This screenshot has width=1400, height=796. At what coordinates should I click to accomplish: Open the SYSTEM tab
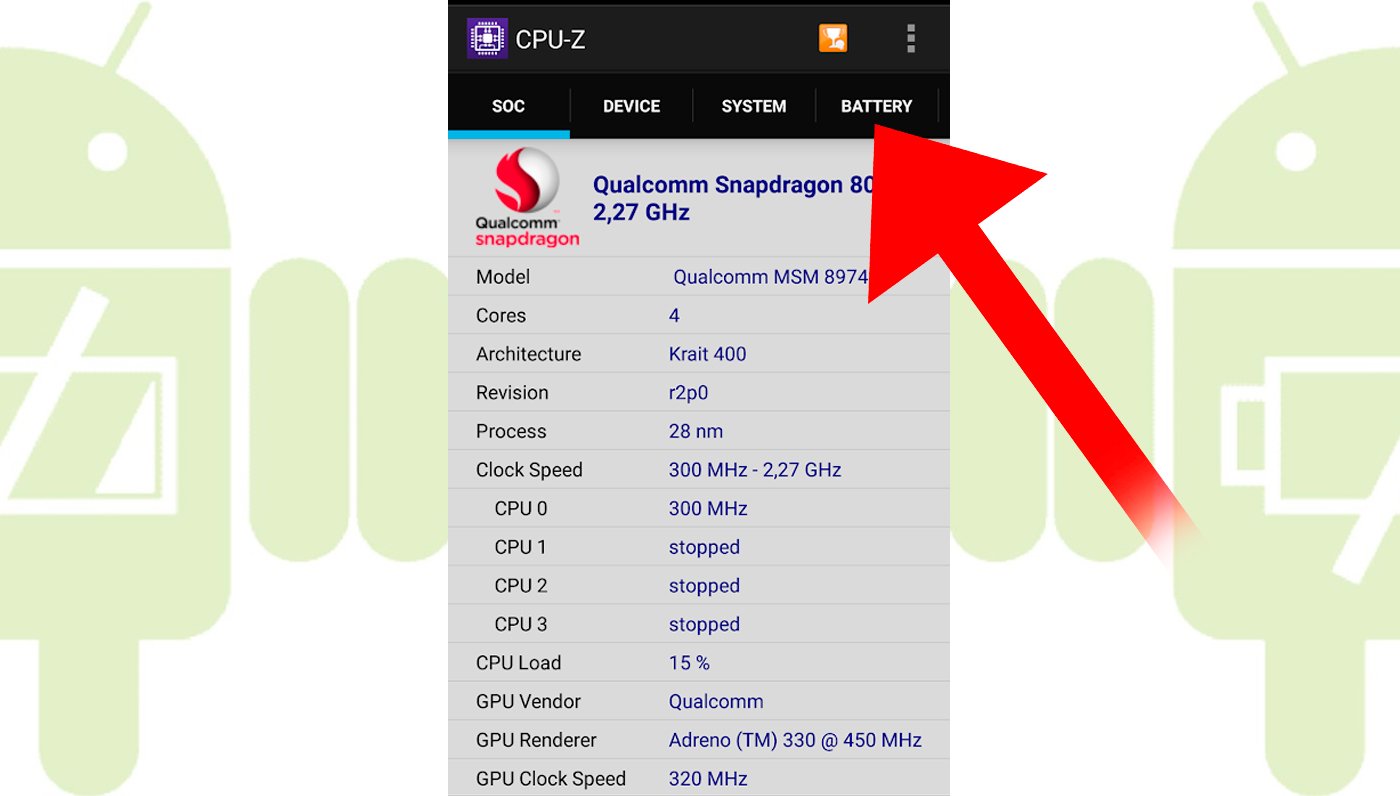pyautogui.click(x=754, y=106)
